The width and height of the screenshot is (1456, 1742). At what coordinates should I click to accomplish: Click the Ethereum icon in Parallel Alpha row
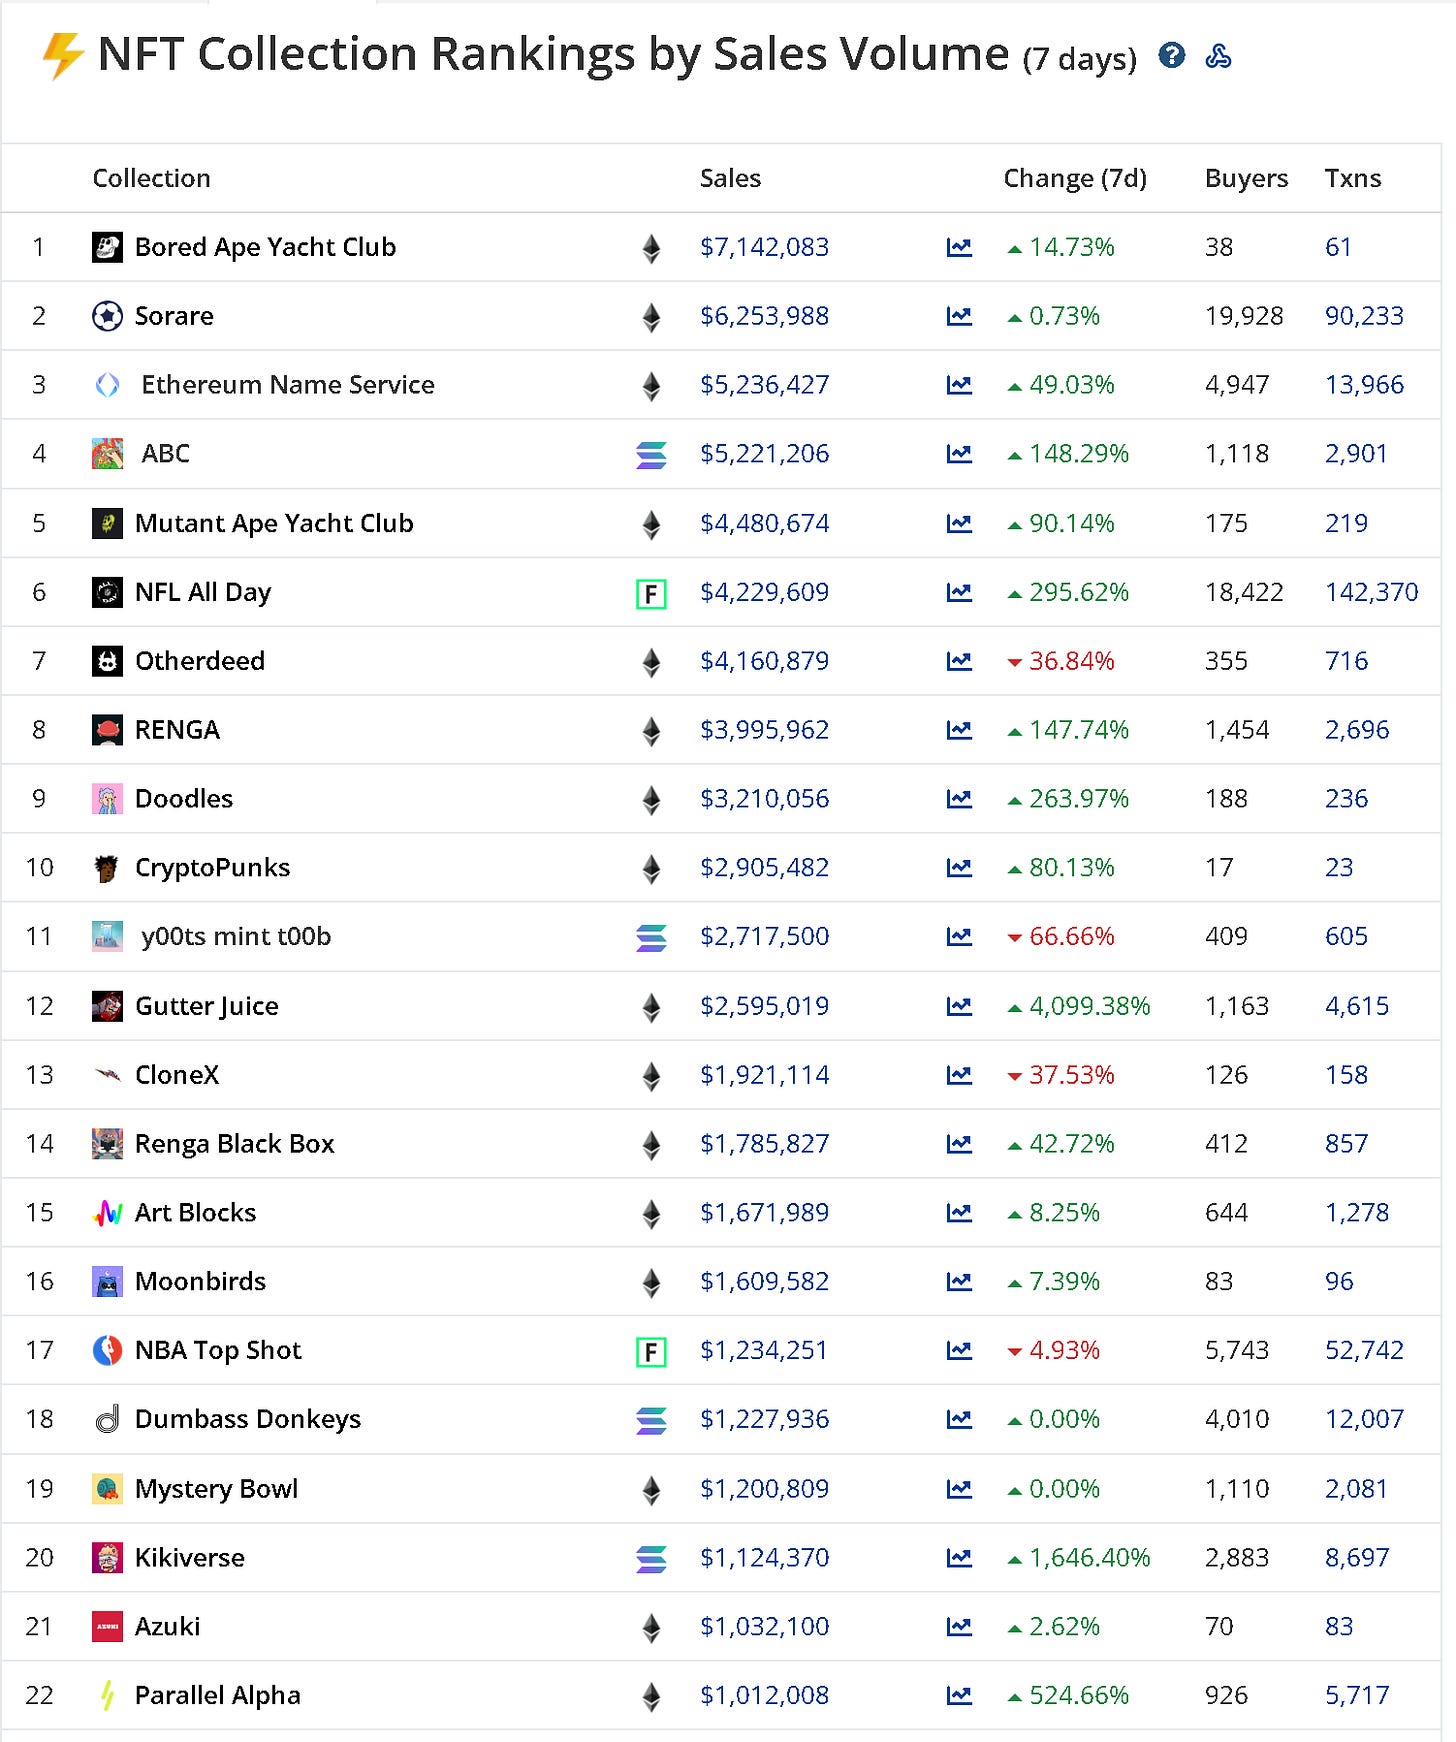click(651, 1696)
